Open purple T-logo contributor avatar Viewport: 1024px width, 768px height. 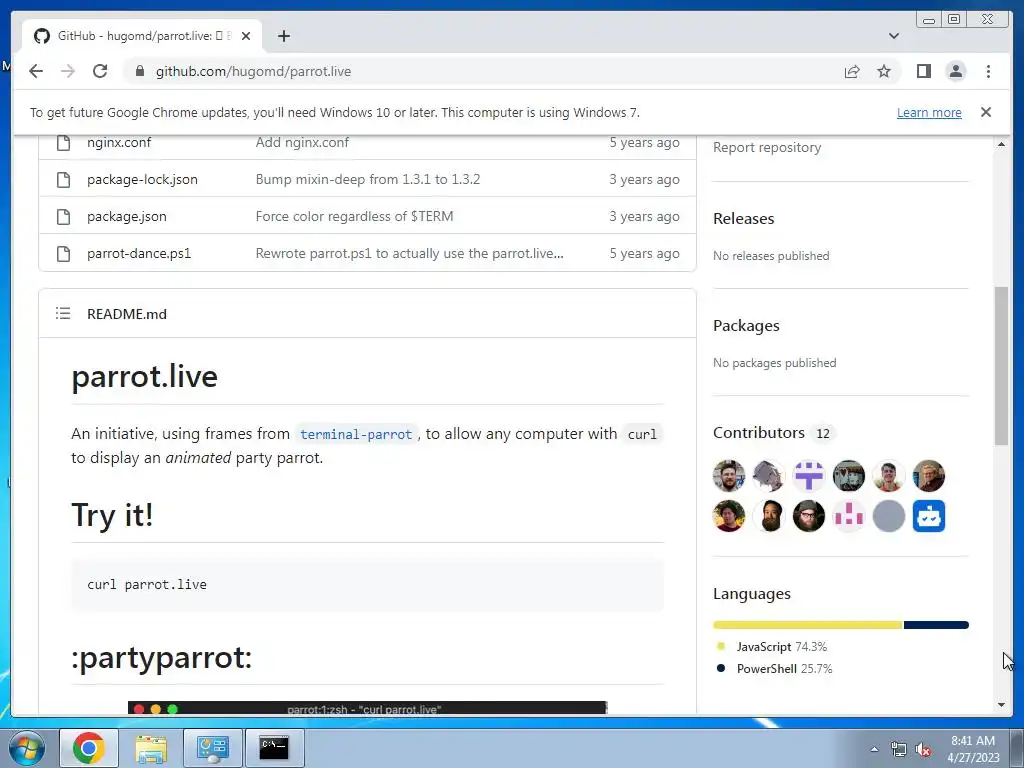click(x=808, y=476)
